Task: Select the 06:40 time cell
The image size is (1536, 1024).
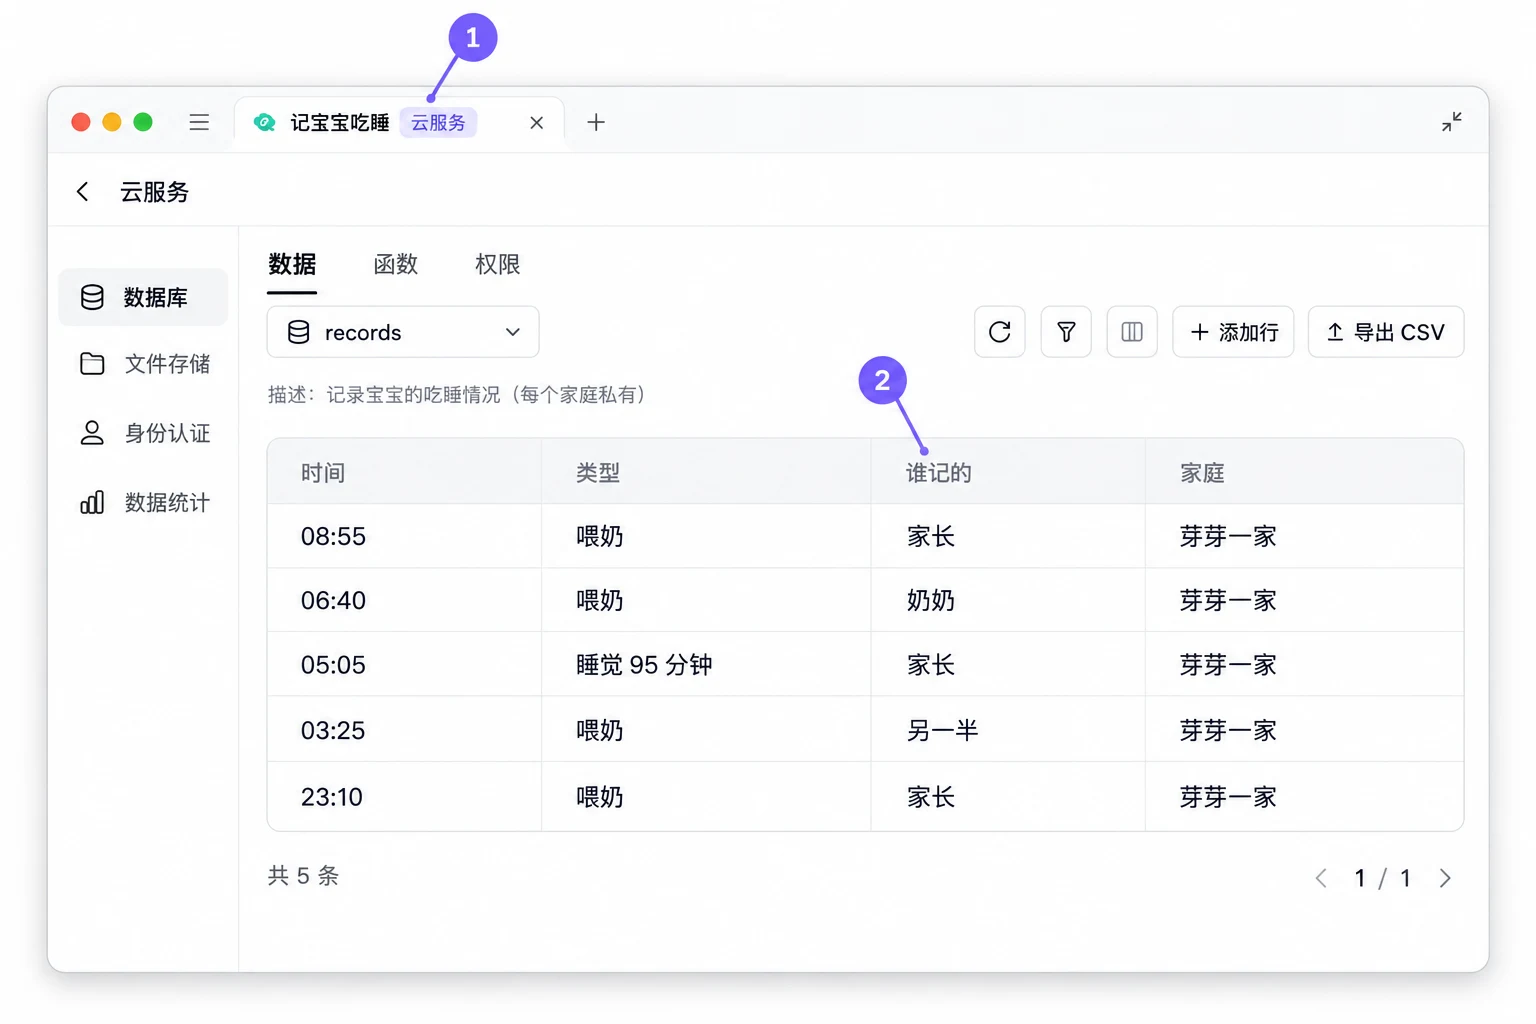Action: click(x=404, y=600)
